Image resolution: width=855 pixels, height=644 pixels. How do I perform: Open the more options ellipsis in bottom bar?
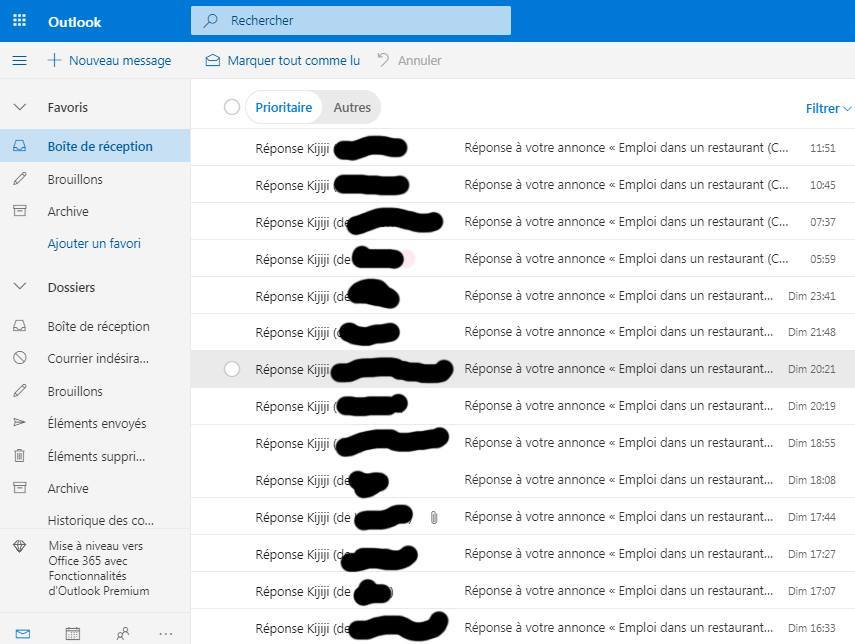[x=166, y=634]
